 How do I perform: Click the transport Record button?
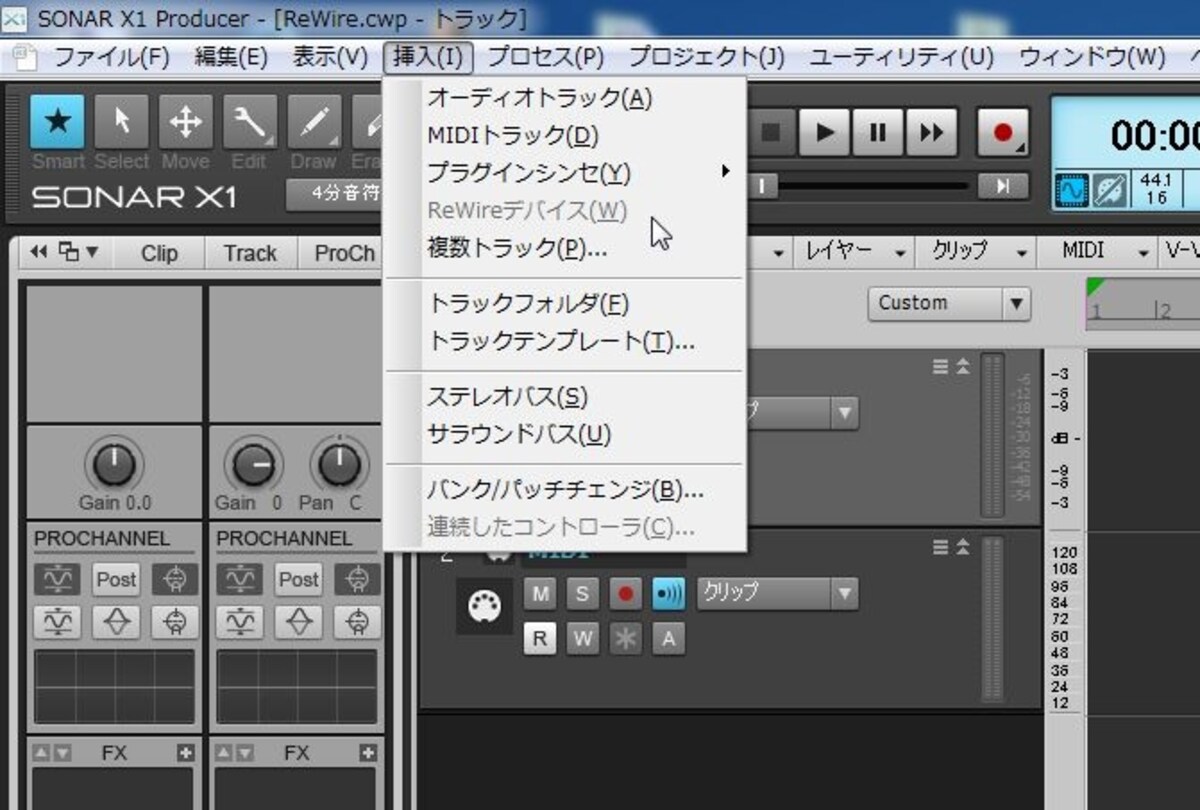[1002, 132]
